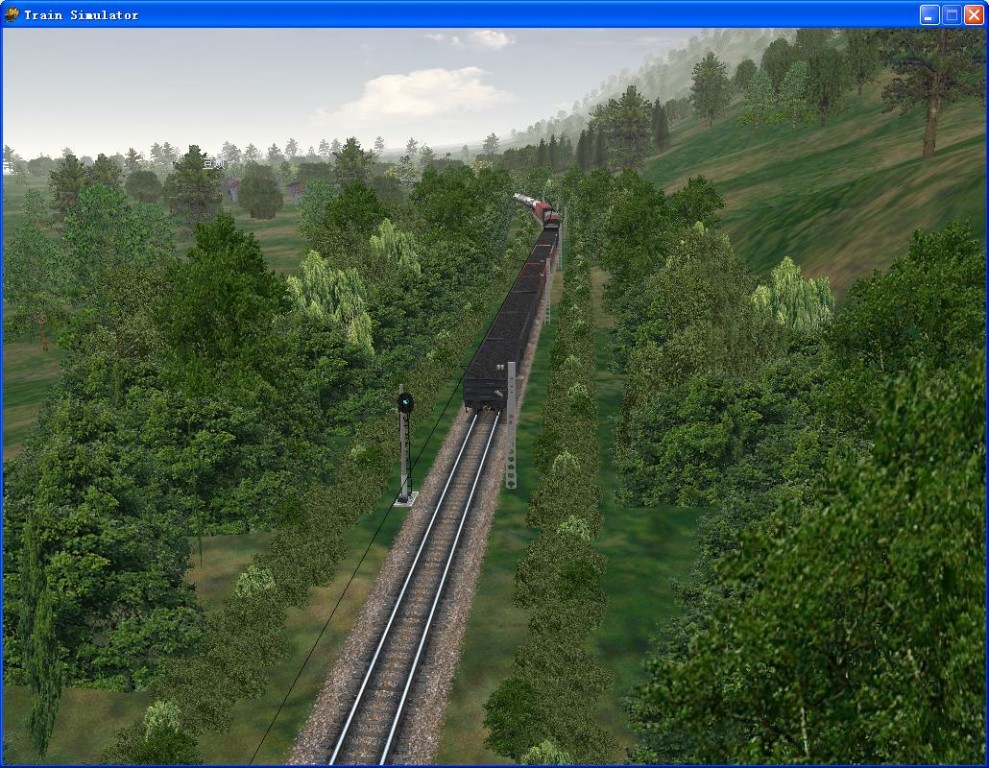The width and height of the screenshot is (989, 768).
Task: Click the small cloud at top of sky
Action: tap(488, 39)
